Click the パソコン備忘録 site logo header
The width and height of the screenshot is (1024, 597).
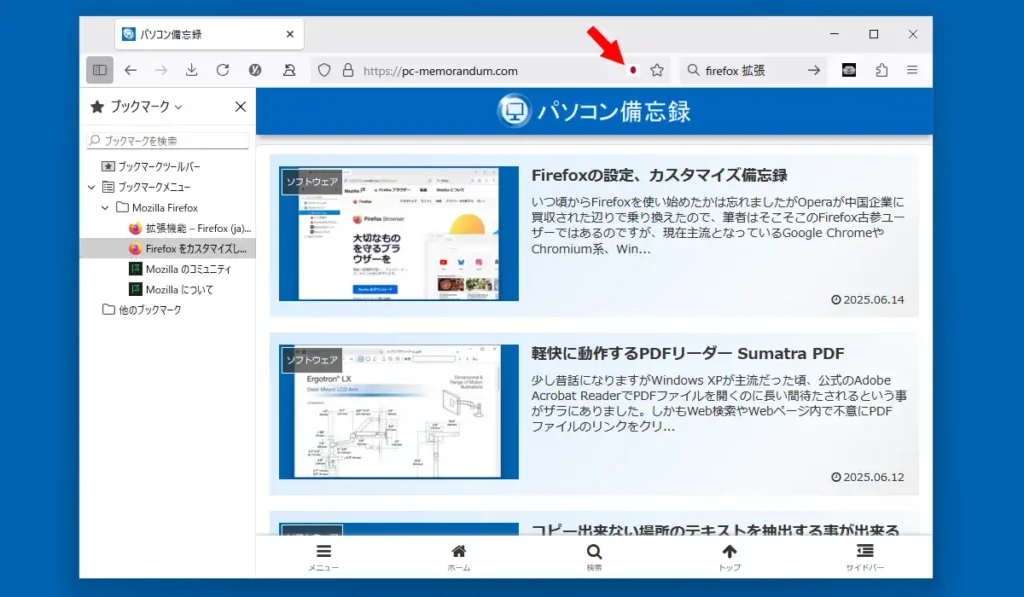[594, 111]
